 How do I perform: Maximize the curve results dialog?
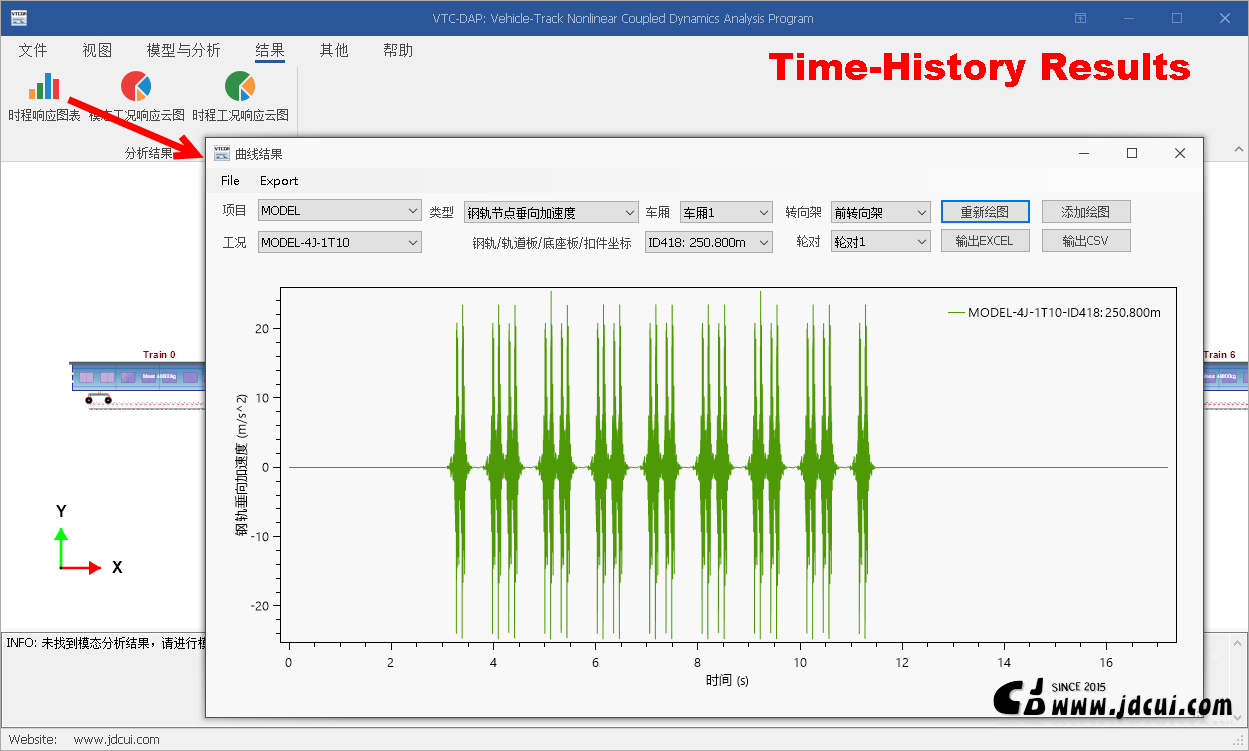[1132, 153]
